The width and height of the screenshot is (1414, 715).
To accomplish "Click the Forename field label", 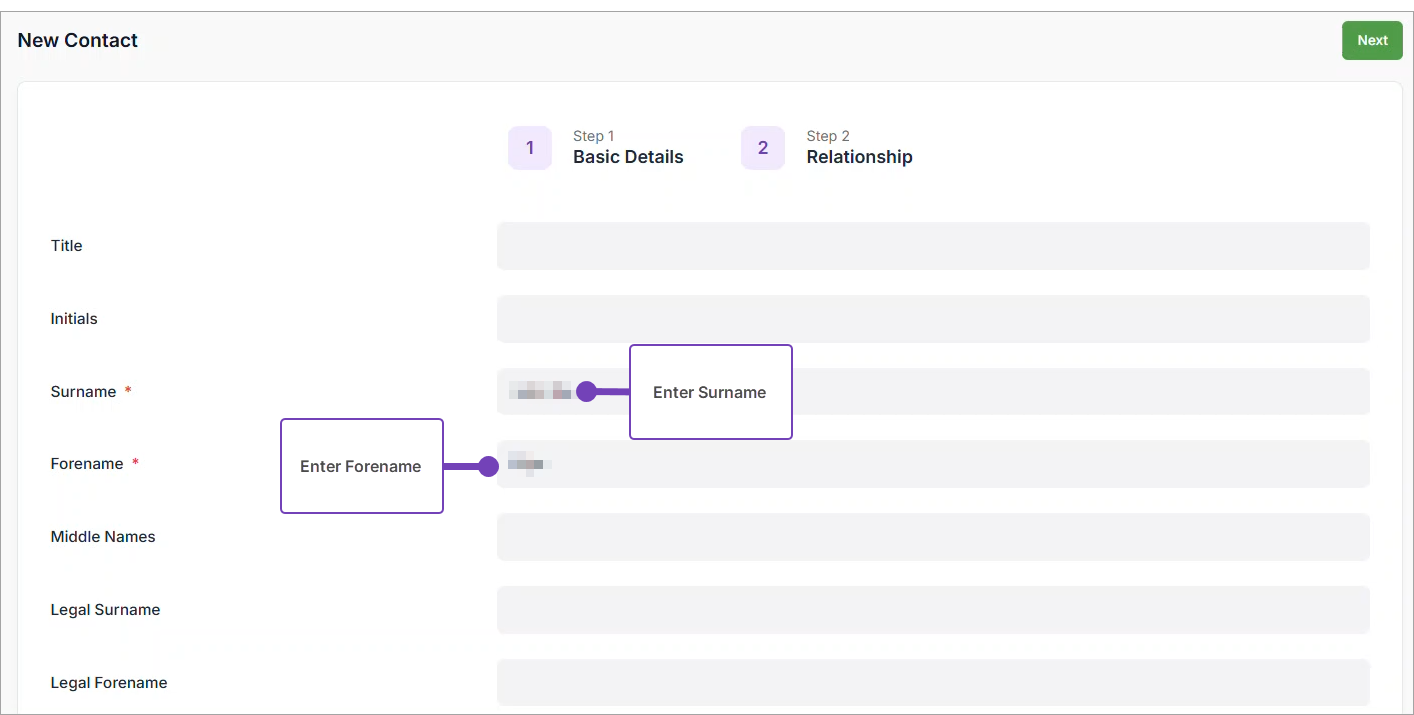I will click(87, 464).
